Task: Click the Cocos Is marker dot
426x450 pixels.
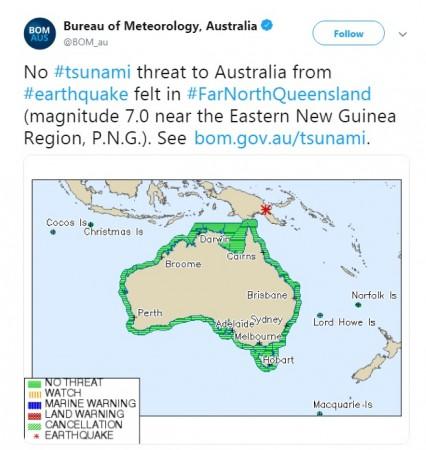Action: click(x=53, y=232)
